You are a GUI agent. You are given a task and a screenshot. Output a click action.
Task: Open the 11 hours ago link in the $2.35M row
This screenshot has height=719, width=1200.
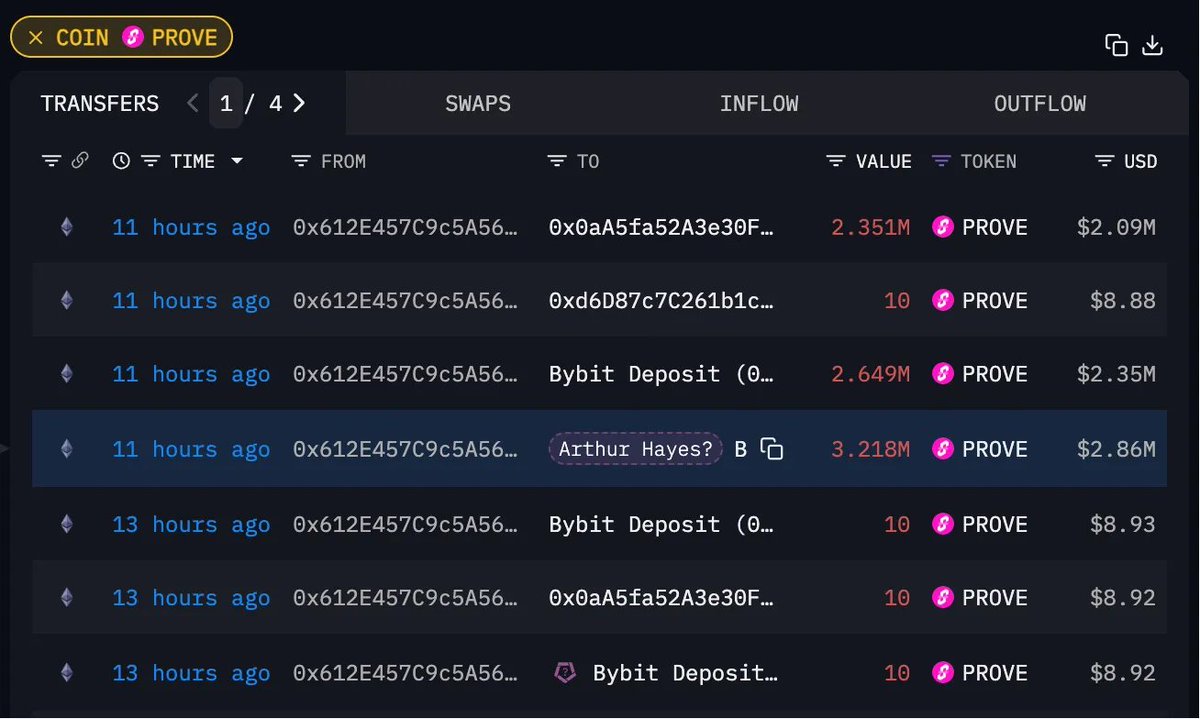pyautogui.click(x=191, y=374)
